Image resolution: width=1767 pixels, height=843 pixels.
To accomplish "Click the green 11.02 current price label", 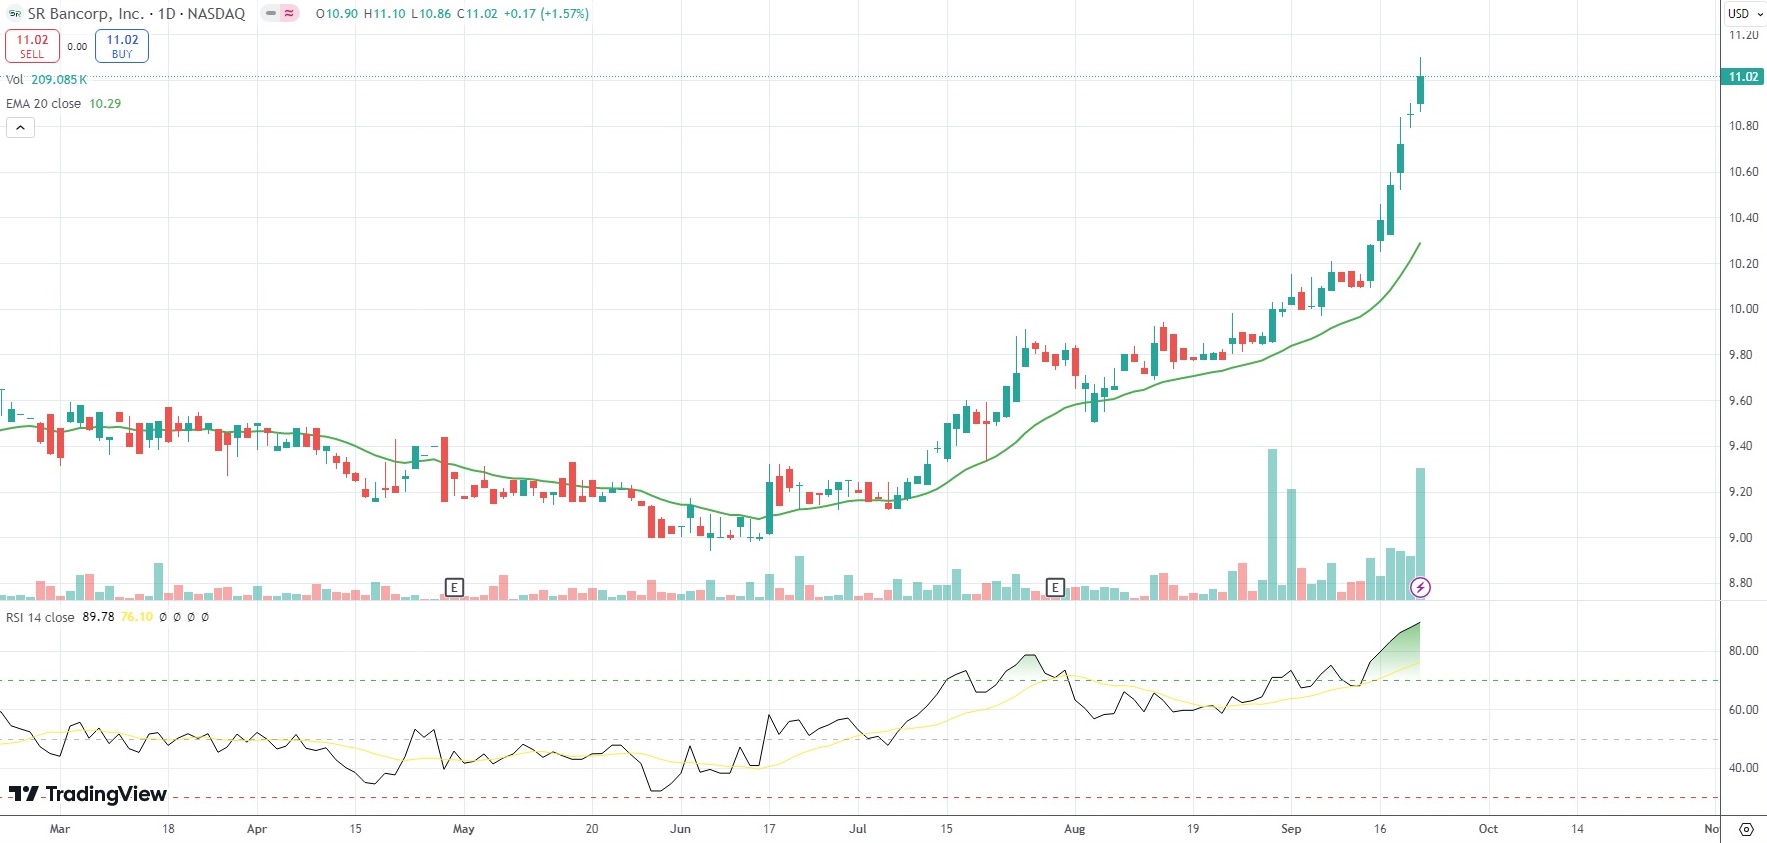I will (x=1743, y=77).
